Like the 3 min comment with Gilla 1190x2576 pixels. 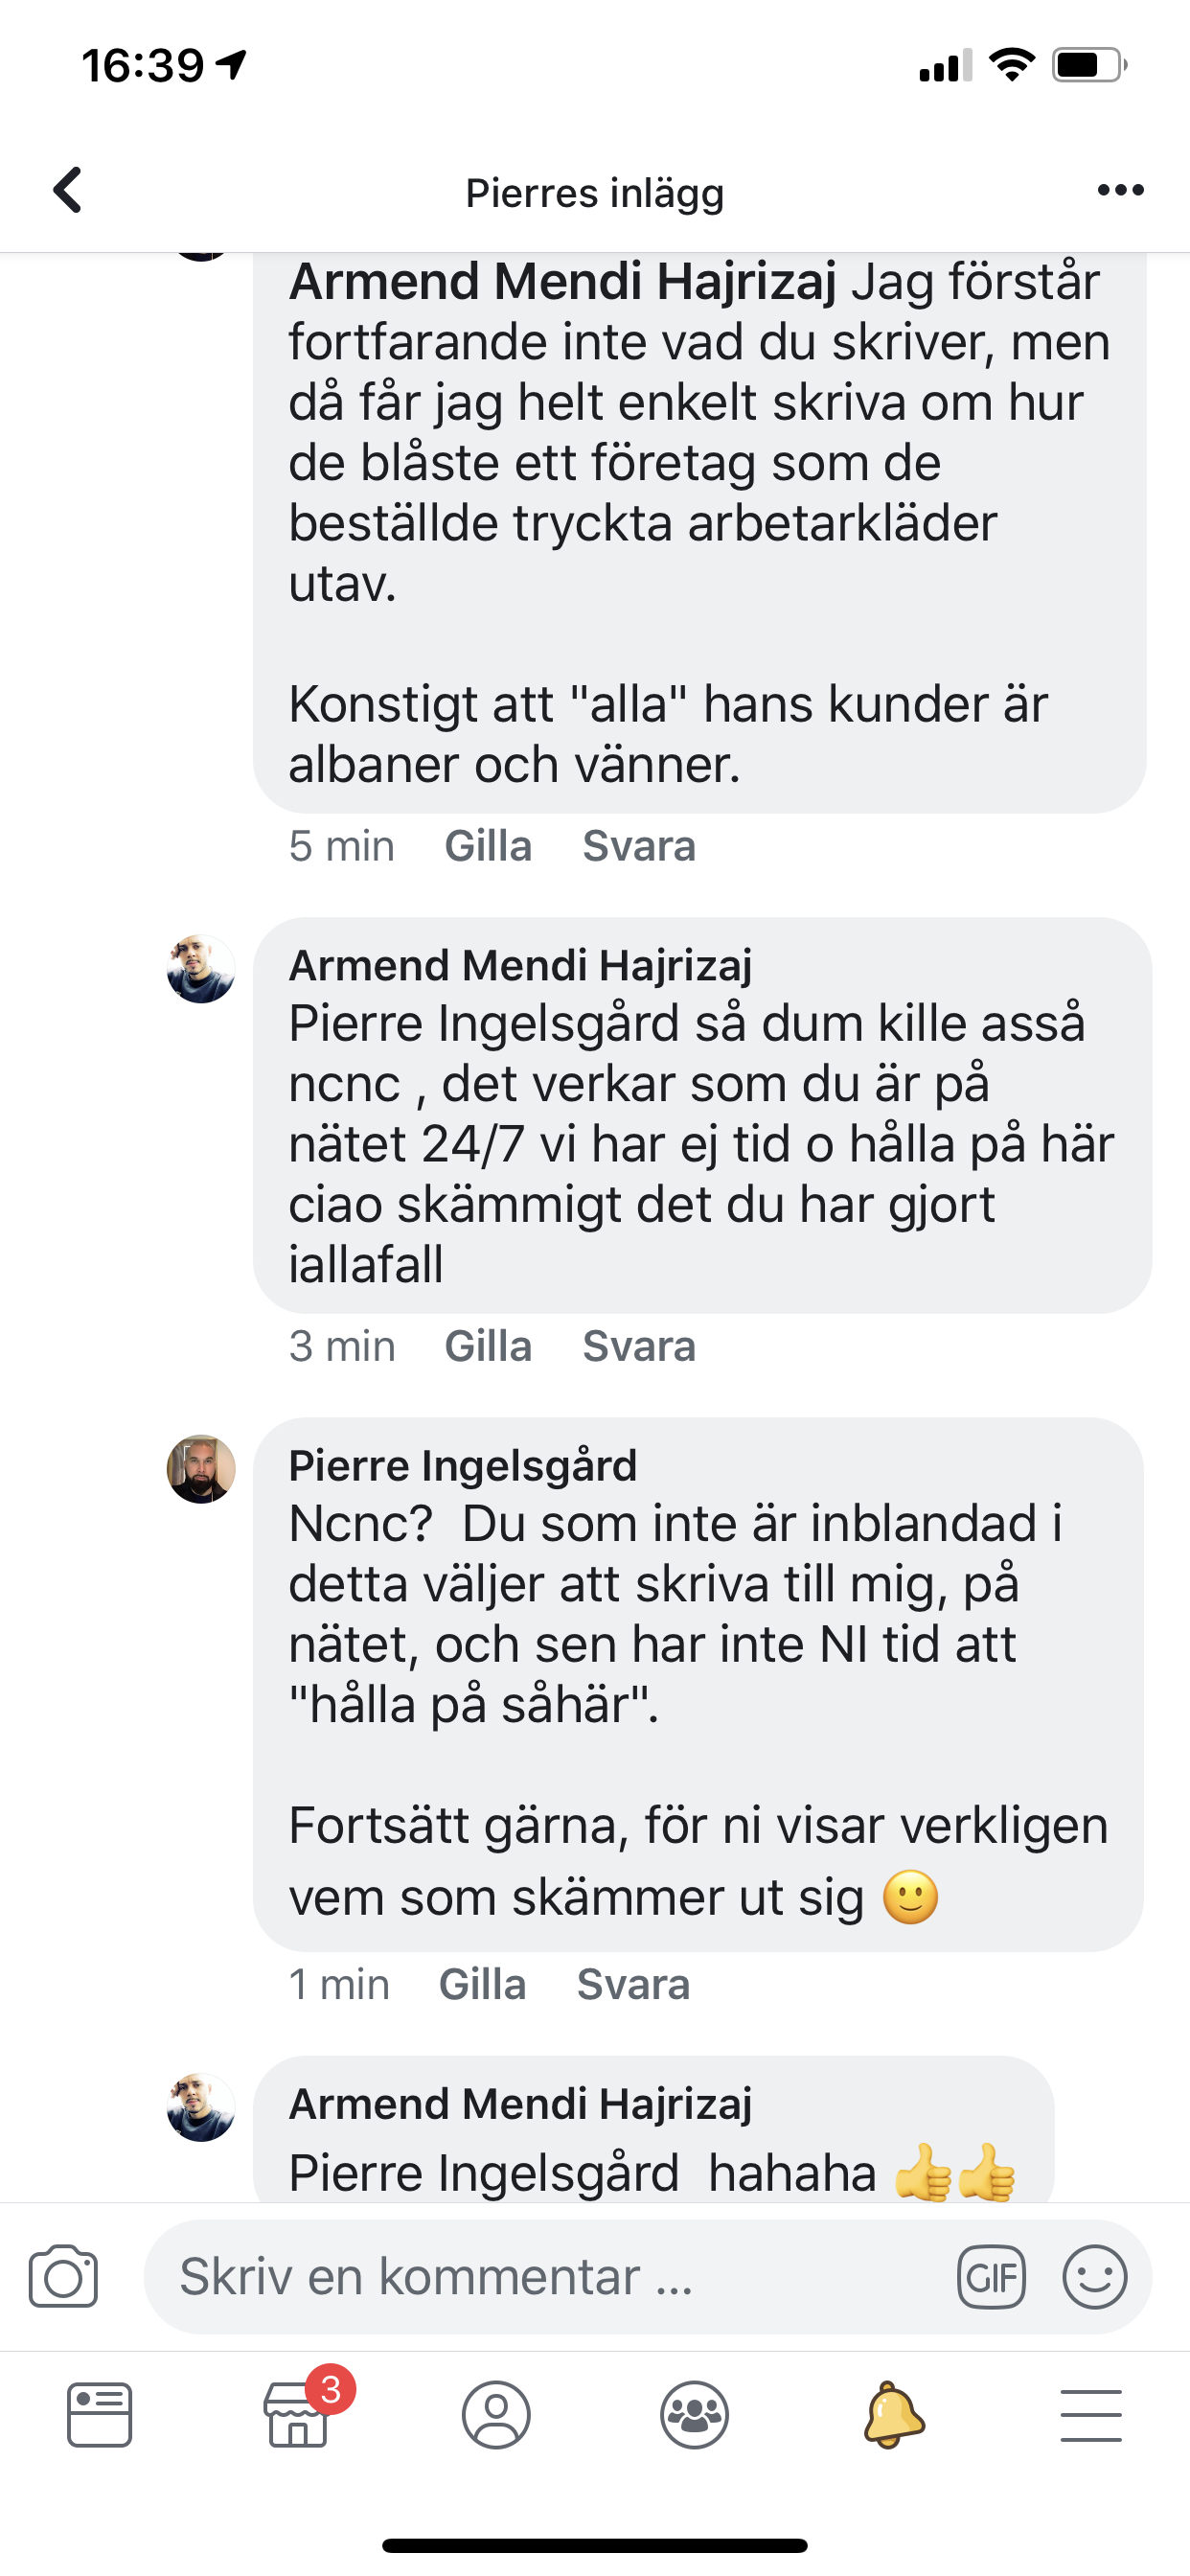pos(488,1346)
